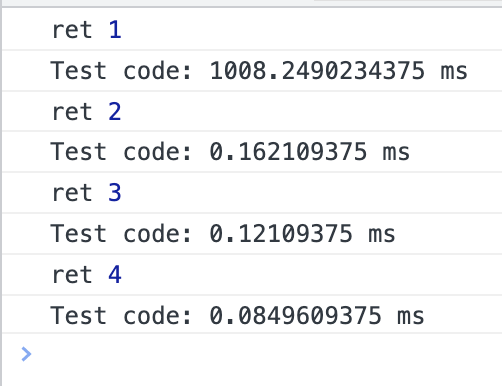The width and height of the screenshot is (502, 386).
Task: Click 'Test code:' label in last timing row
Action: (x=121, y=315)
